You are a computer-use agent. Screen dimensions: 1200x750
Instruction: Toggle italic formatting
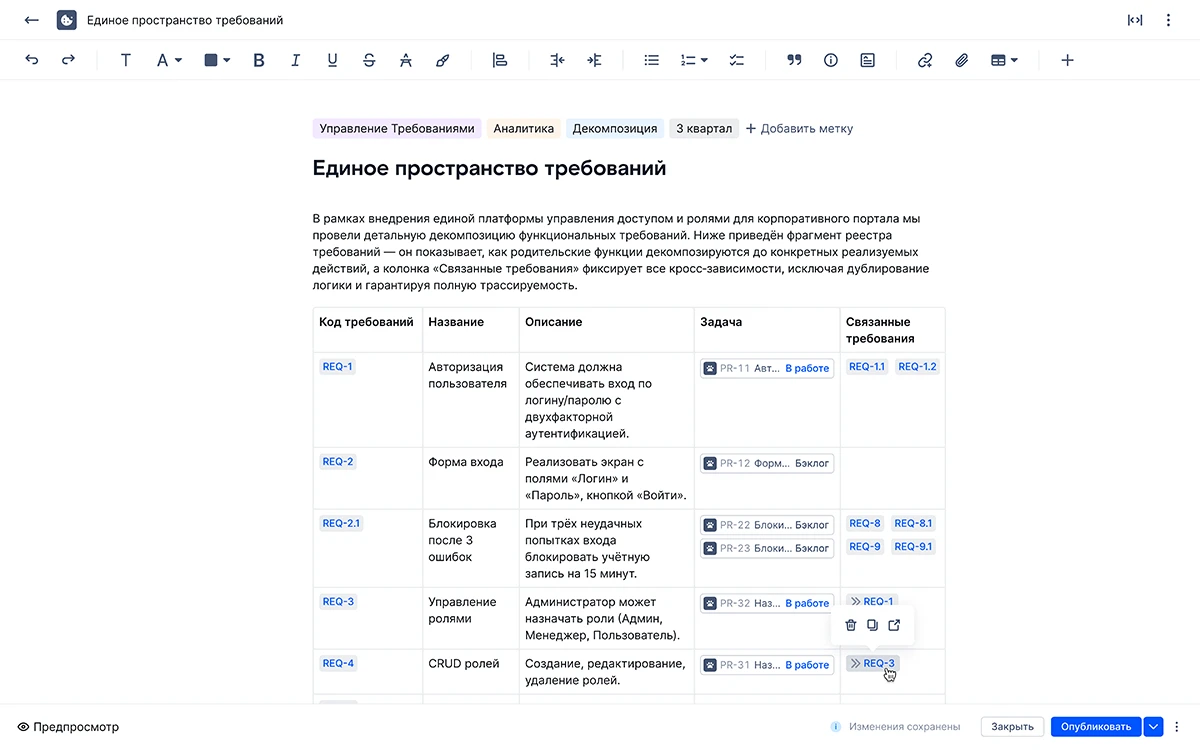coord(295,60)
